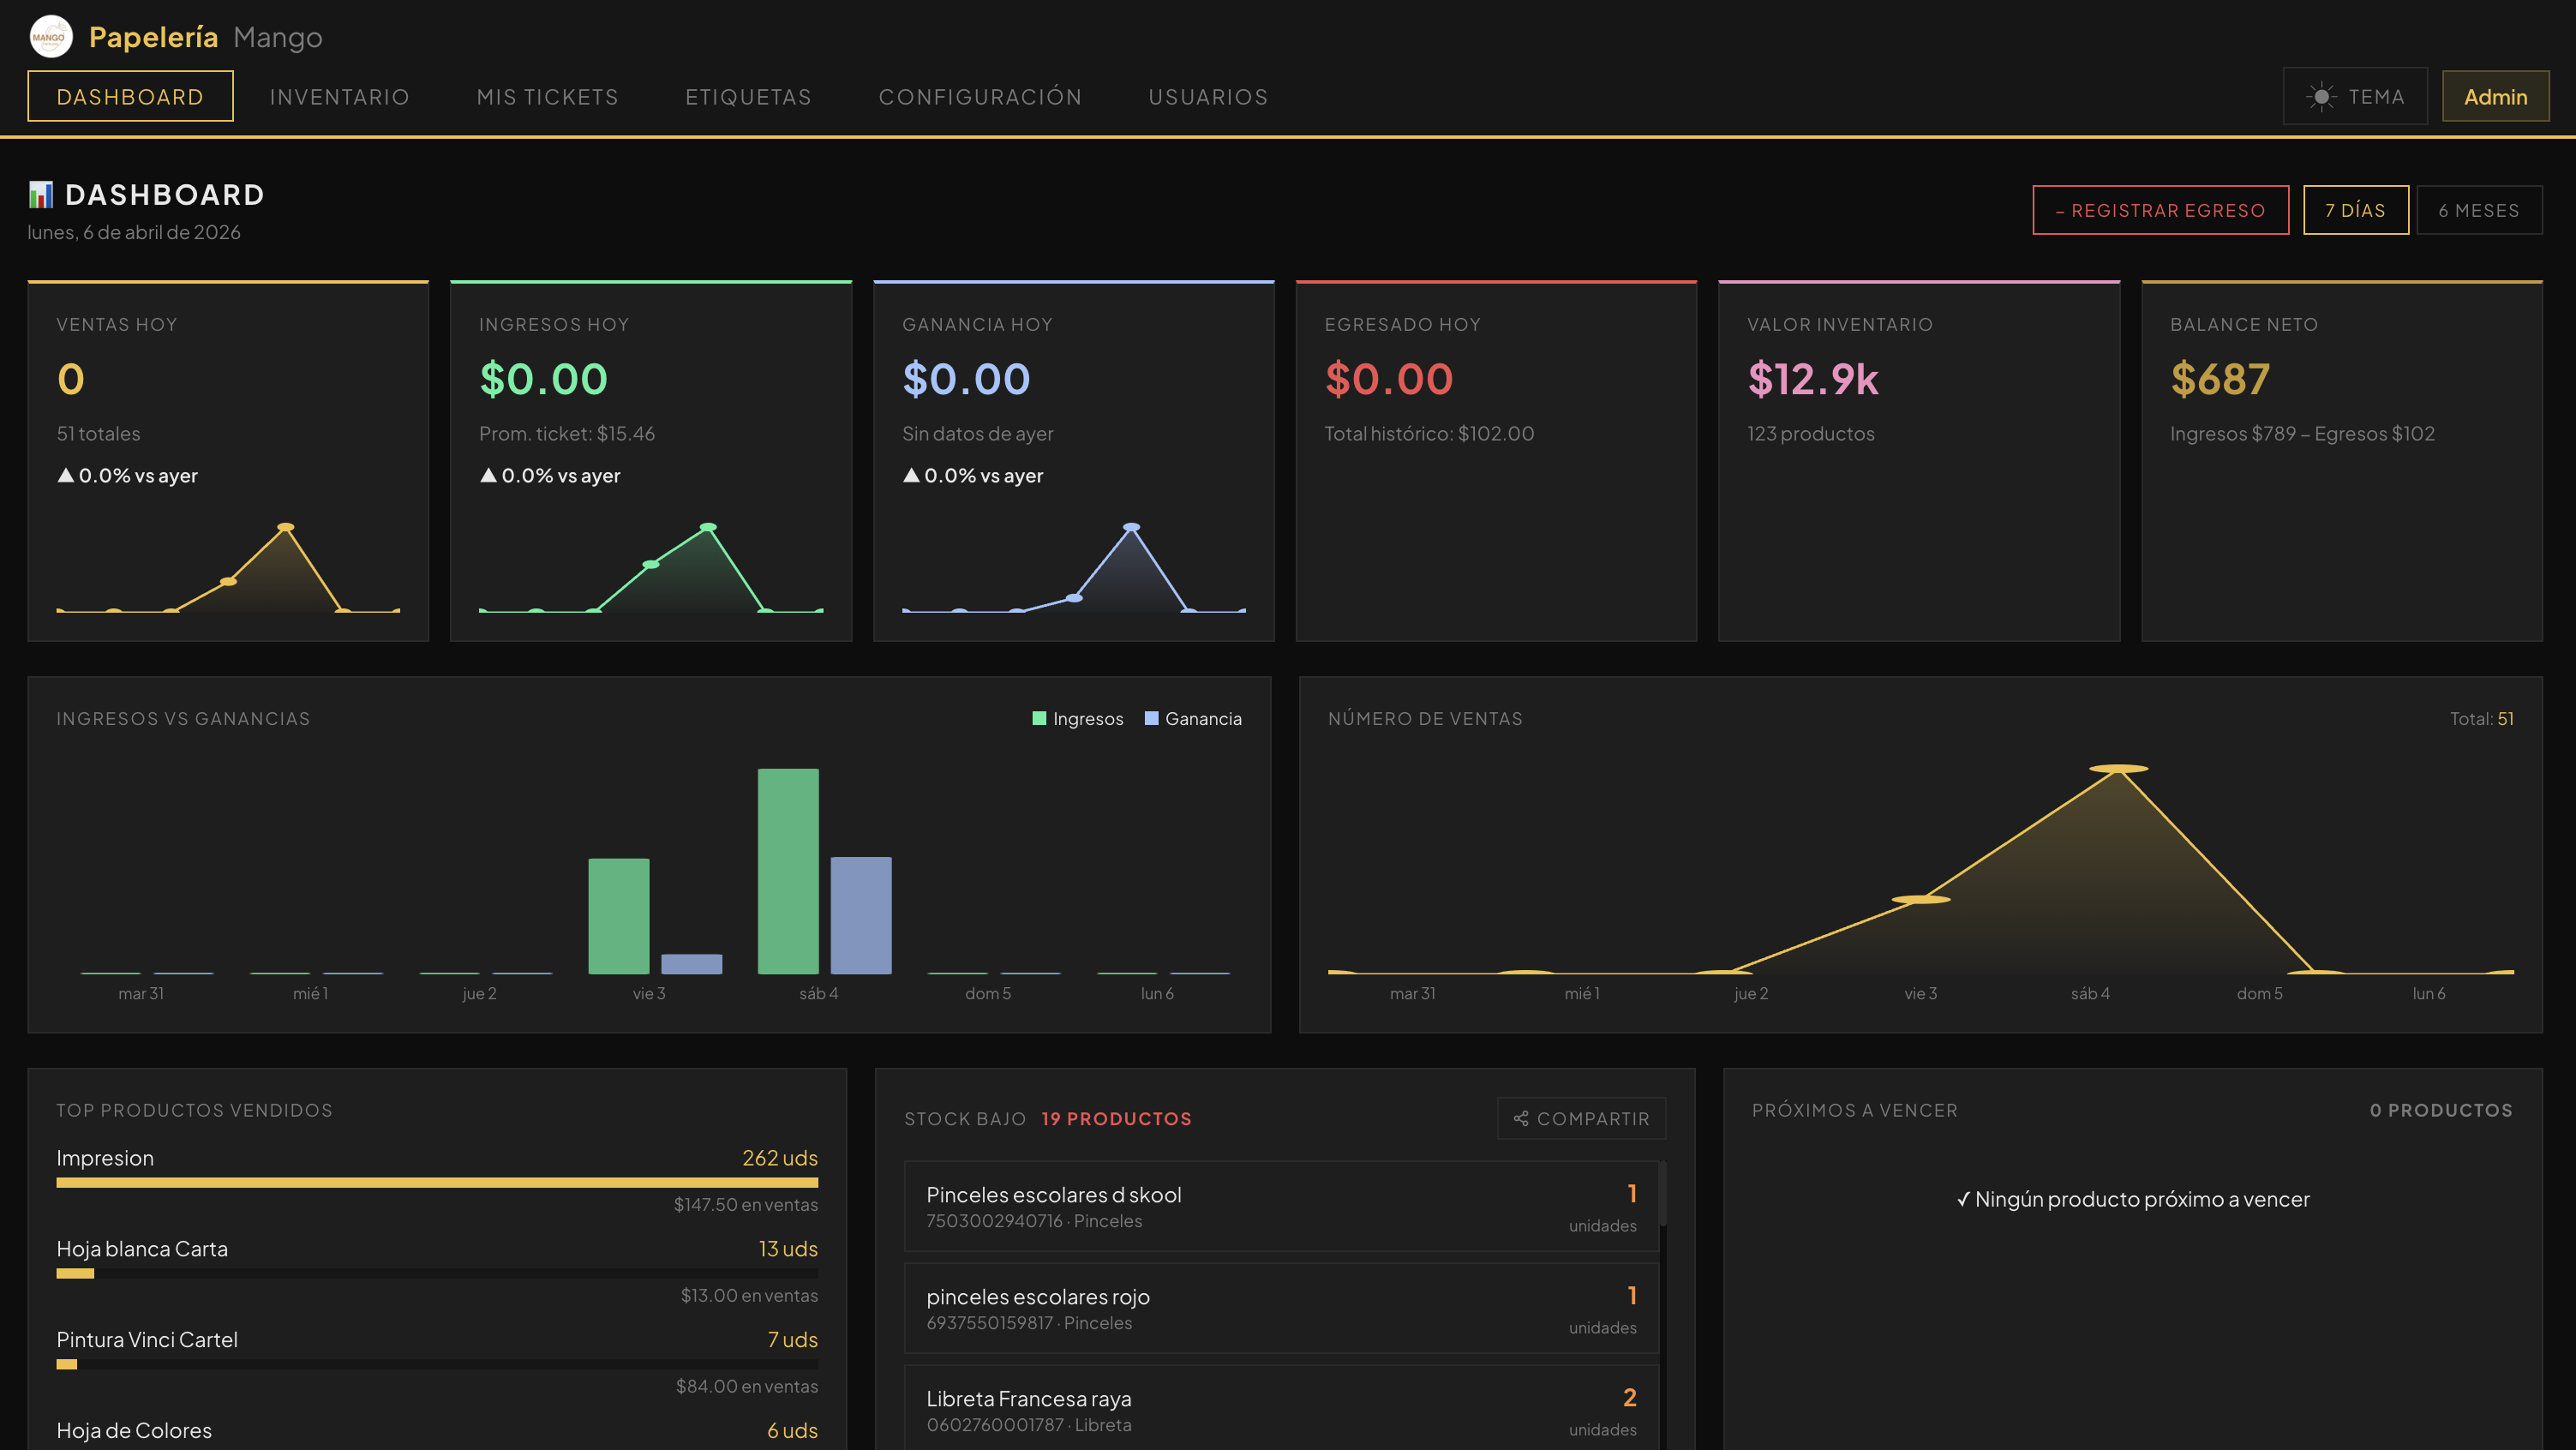Click the Total: 51 sales label
The image size is (2576, 1450).
2481,718
